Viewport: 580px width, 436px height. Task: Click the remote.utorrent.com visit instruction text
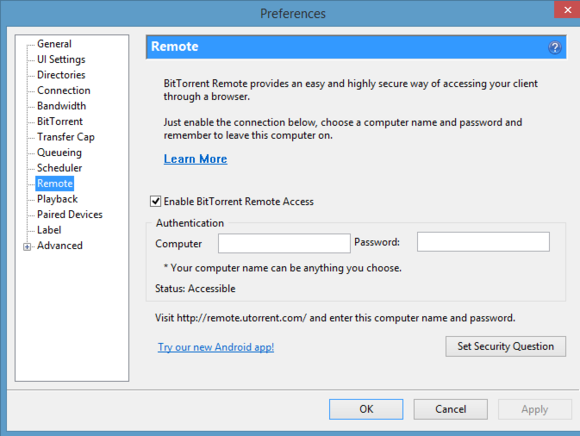[335, 318]
